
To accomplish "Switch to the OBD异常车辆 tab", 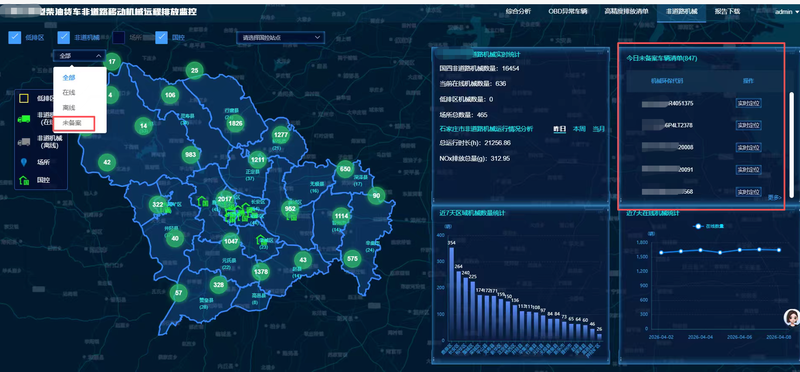I will (567, 11).
